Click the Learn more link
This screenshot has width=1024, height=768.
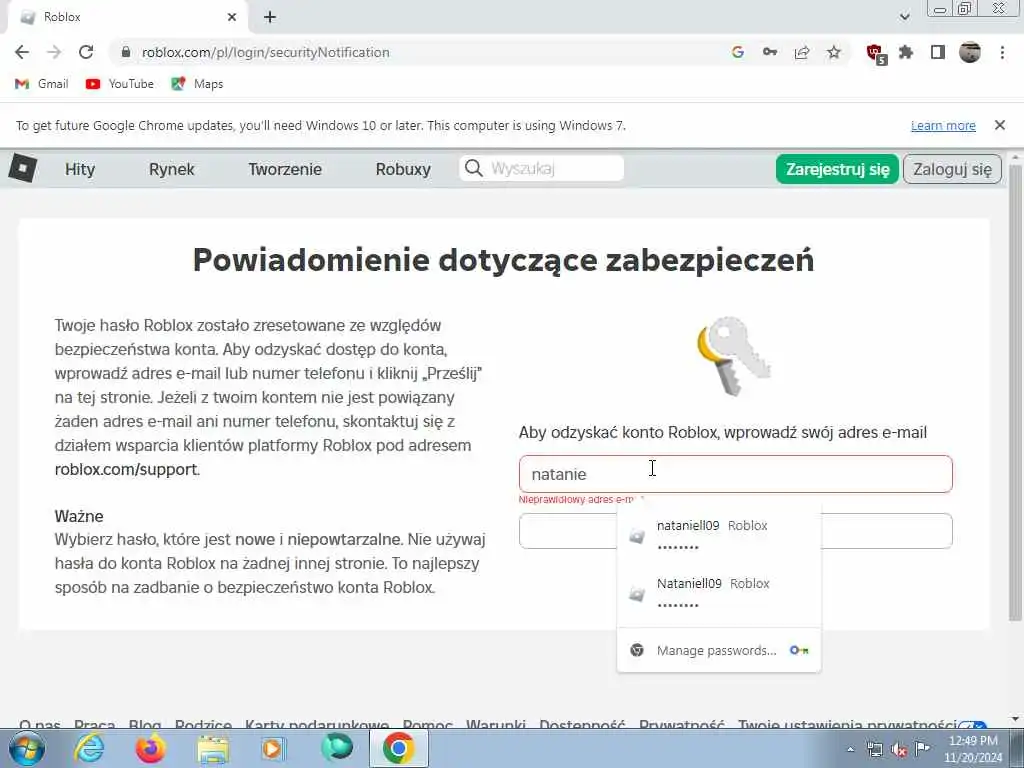coord(943,125)
